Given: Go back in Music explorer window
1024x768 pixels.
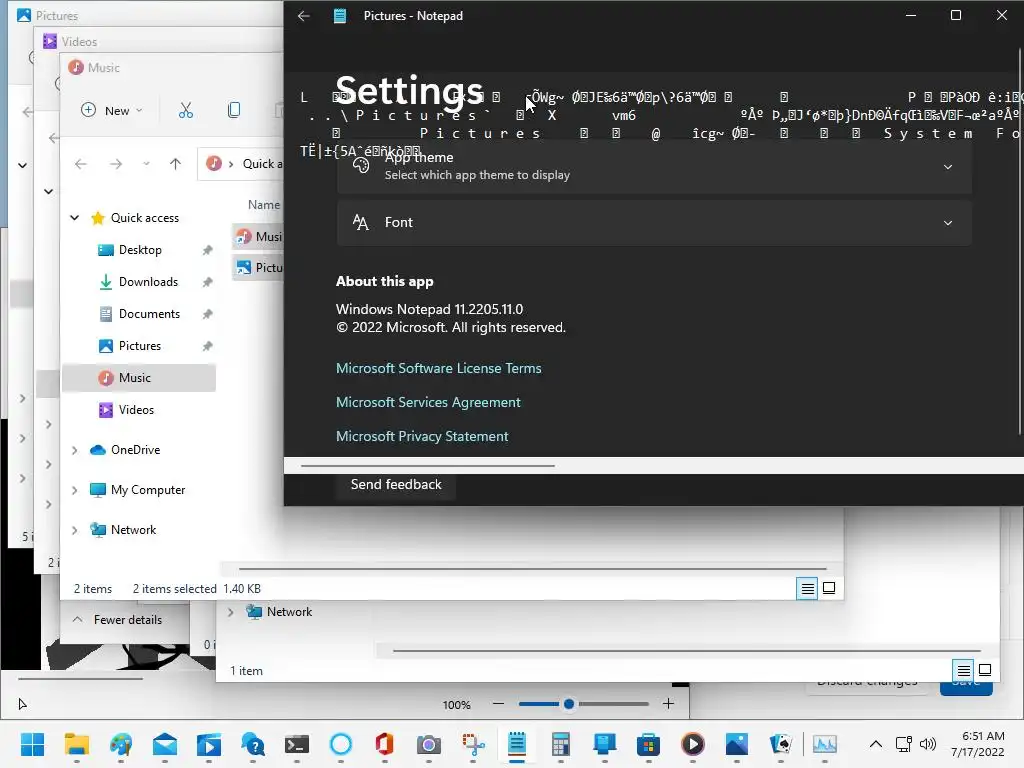Looking at the screenshot, I should click(81, 164).
